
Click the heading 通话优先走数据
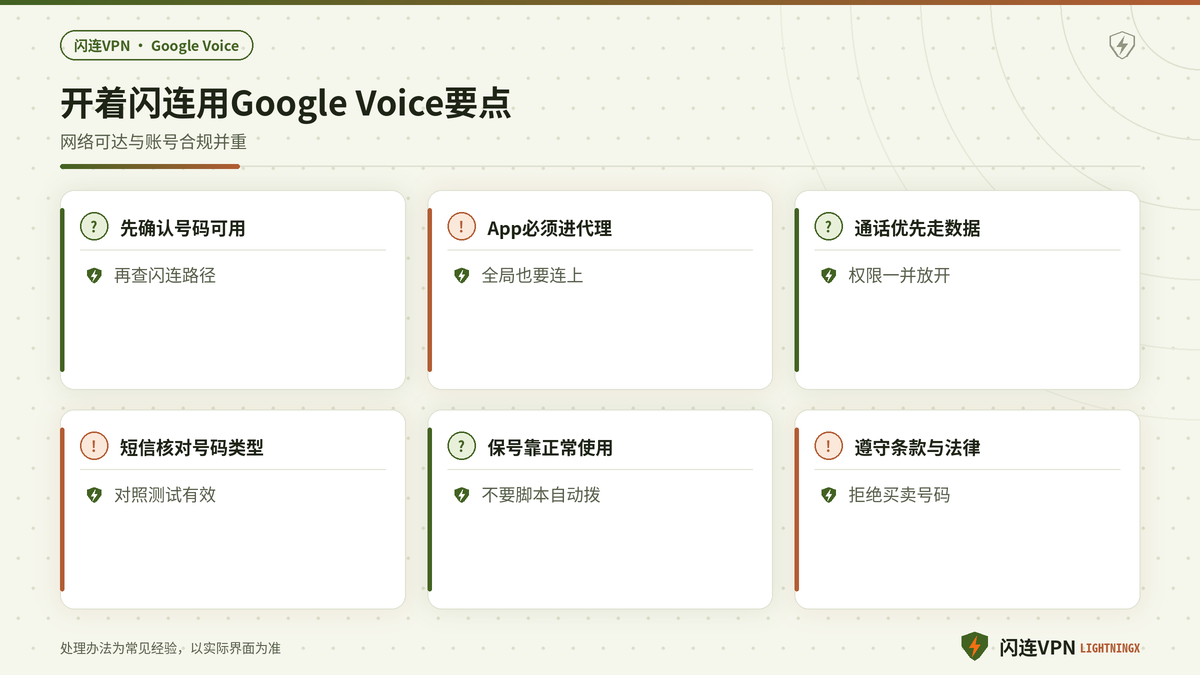click(917, 228)
